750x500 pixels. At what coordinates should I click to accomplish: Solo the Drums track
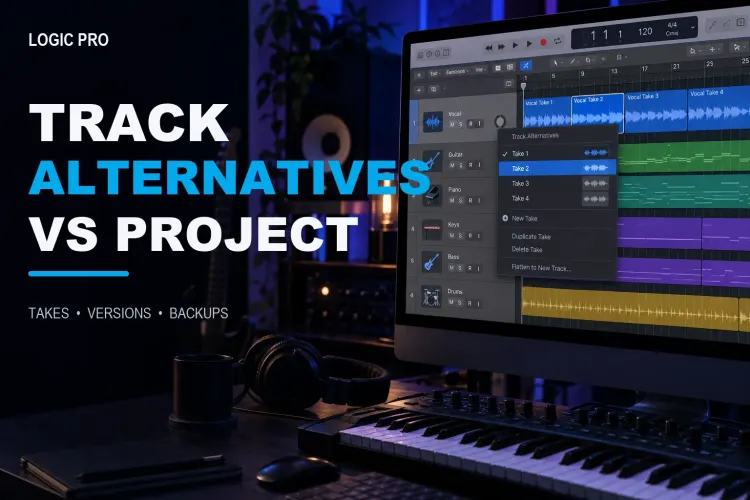460,302
